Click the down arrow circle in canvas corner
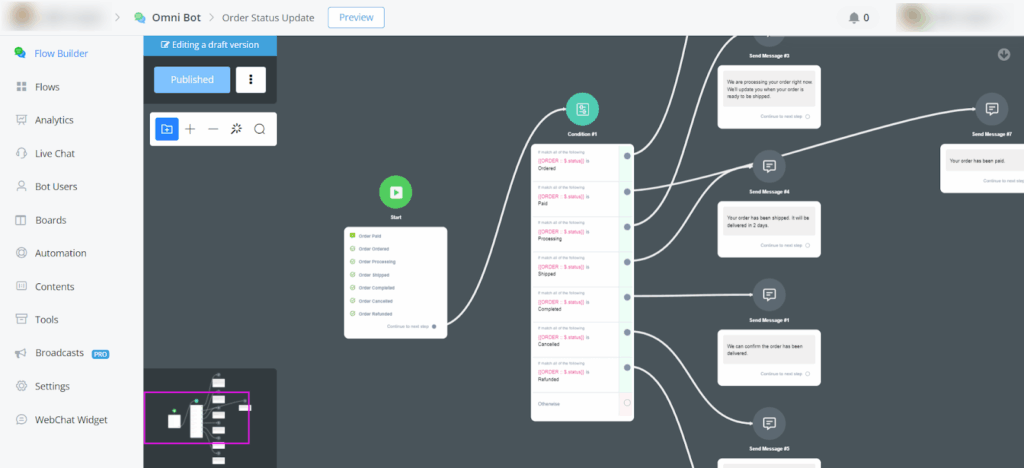Screen dimensions: 1024x468 point(1004,54)
